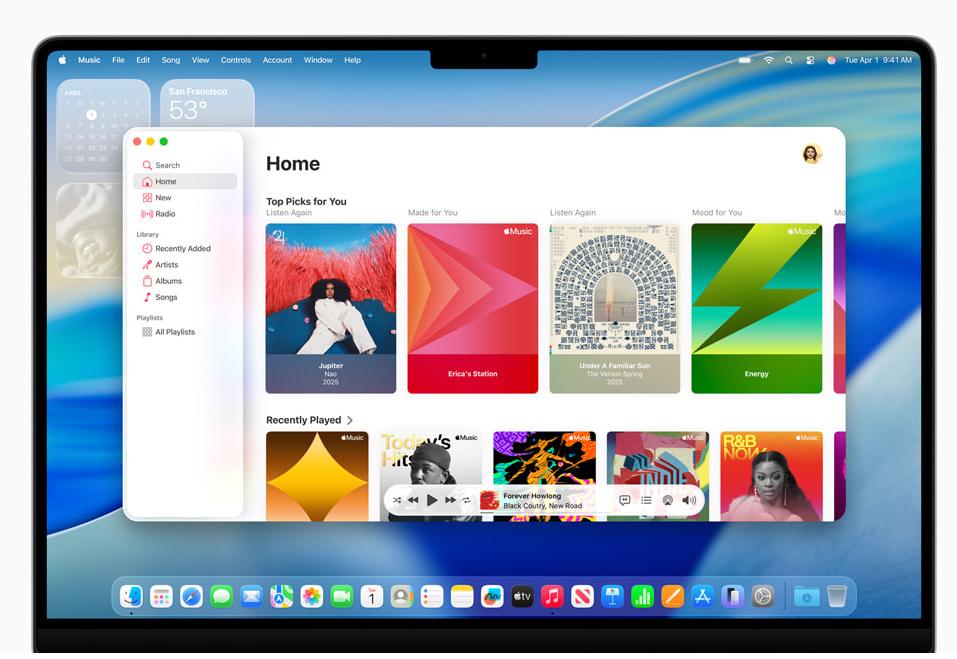The height and width of the screenshot is (659, 957).
Task: Toggle repeat in the playback bar
Action: (x=467, y=500)
